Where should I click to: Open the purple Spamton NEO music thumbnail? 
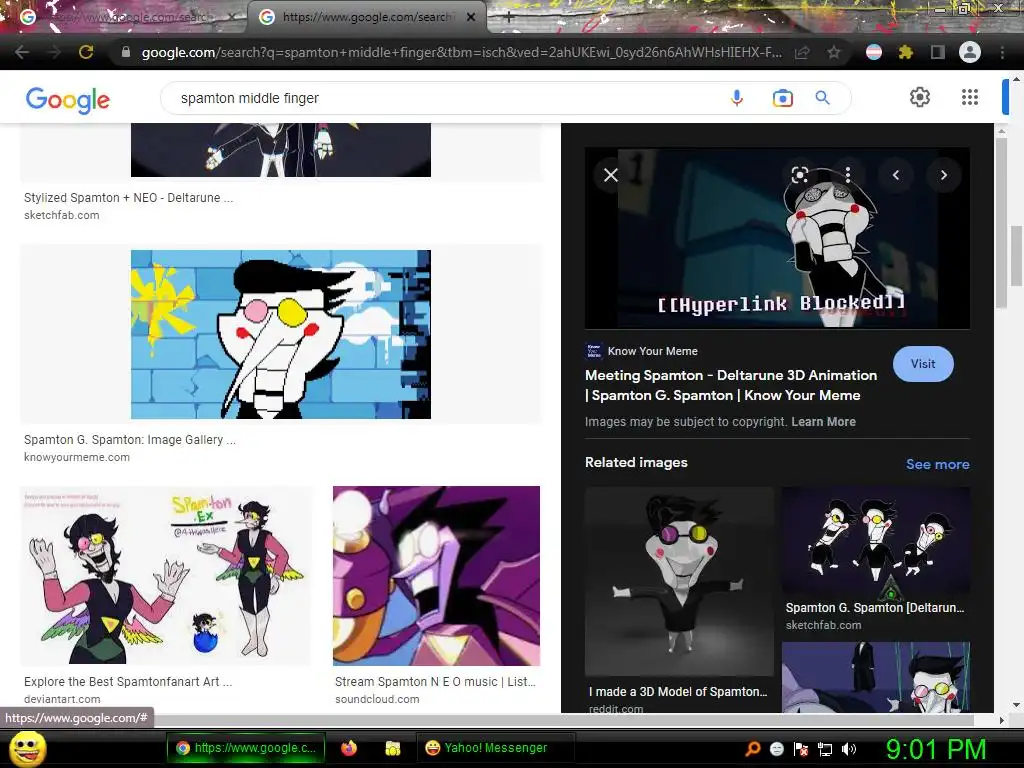(x=436, y=575)
